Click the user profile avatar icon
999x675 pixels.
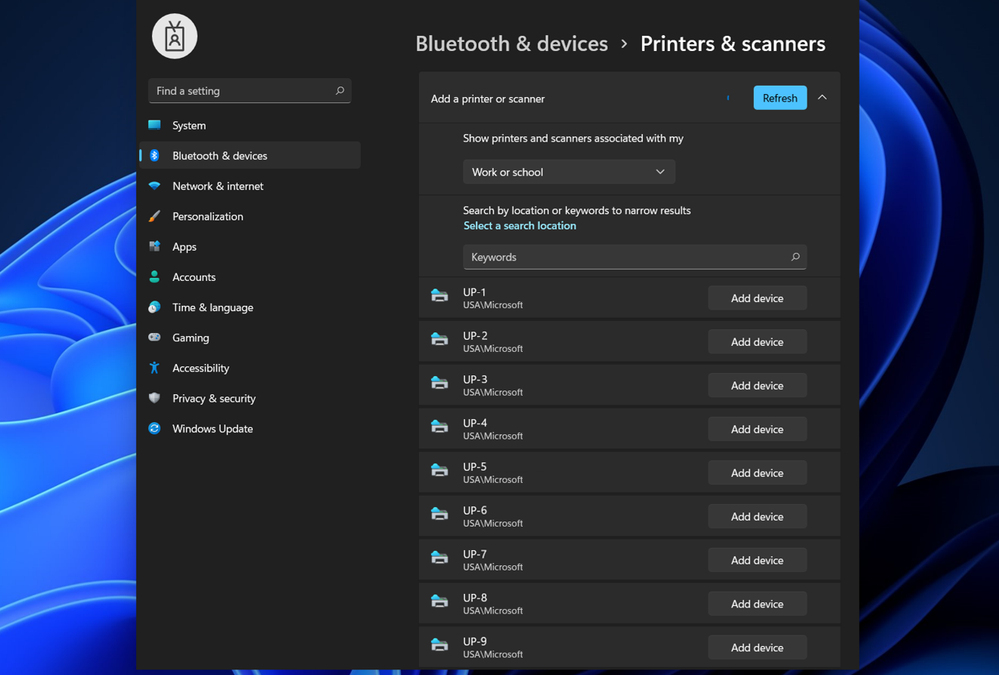pos(175,36)
